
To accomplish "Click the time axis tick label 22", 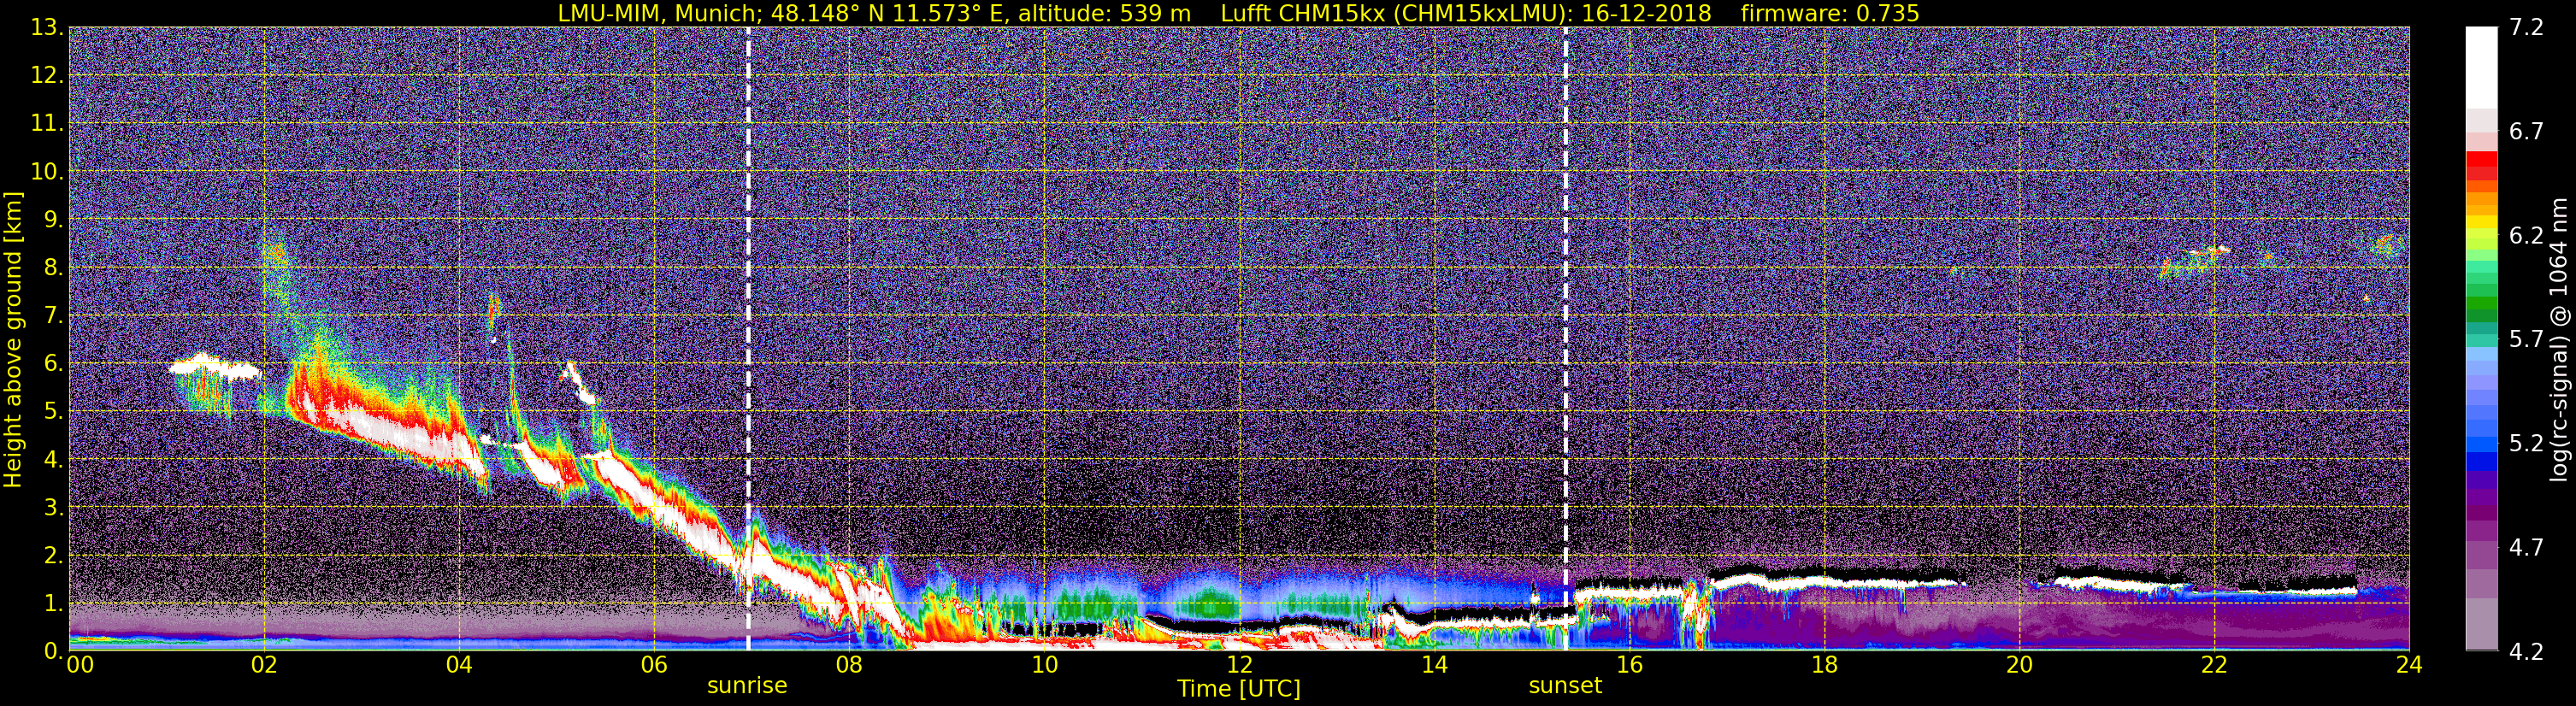I will (2214, 666).
